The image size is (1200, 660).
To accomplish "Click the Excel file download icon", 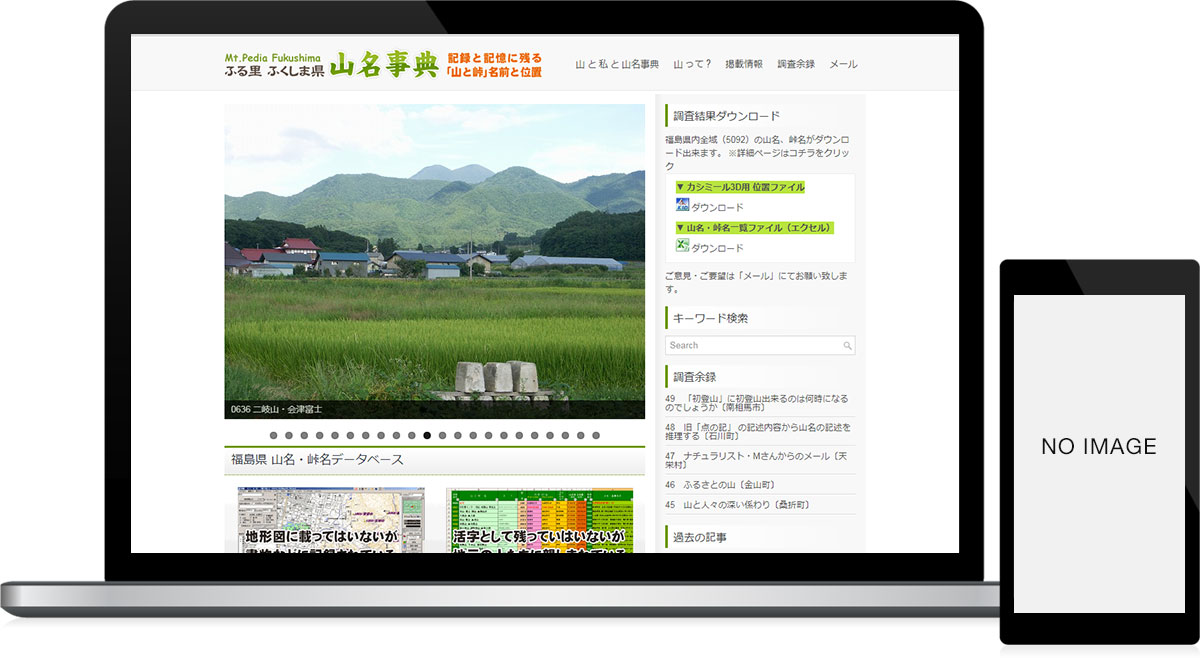I will (682, 245).
